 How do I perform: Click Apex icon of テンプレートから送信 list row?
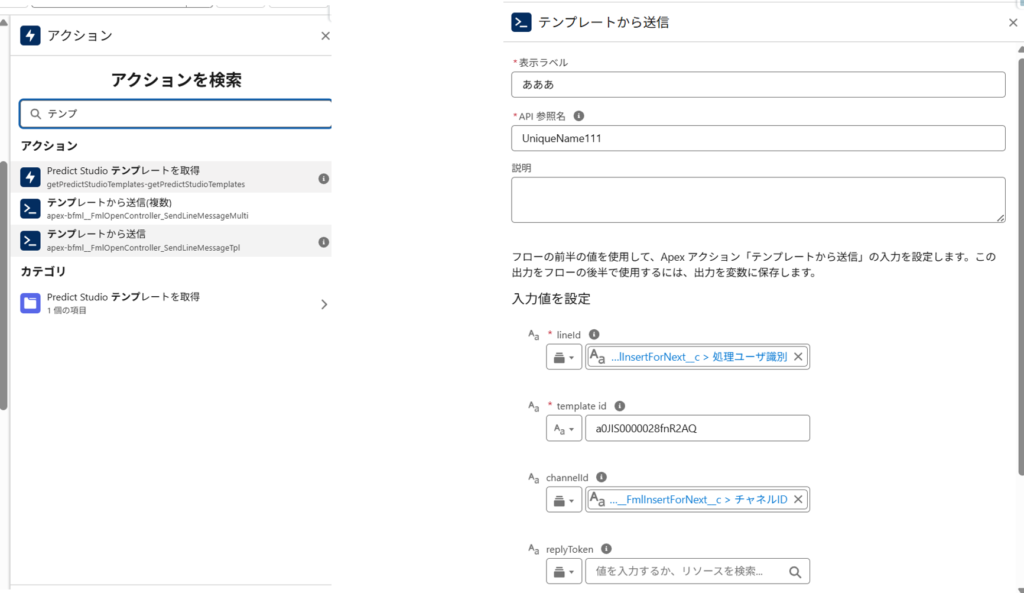(x=30, y=240)
